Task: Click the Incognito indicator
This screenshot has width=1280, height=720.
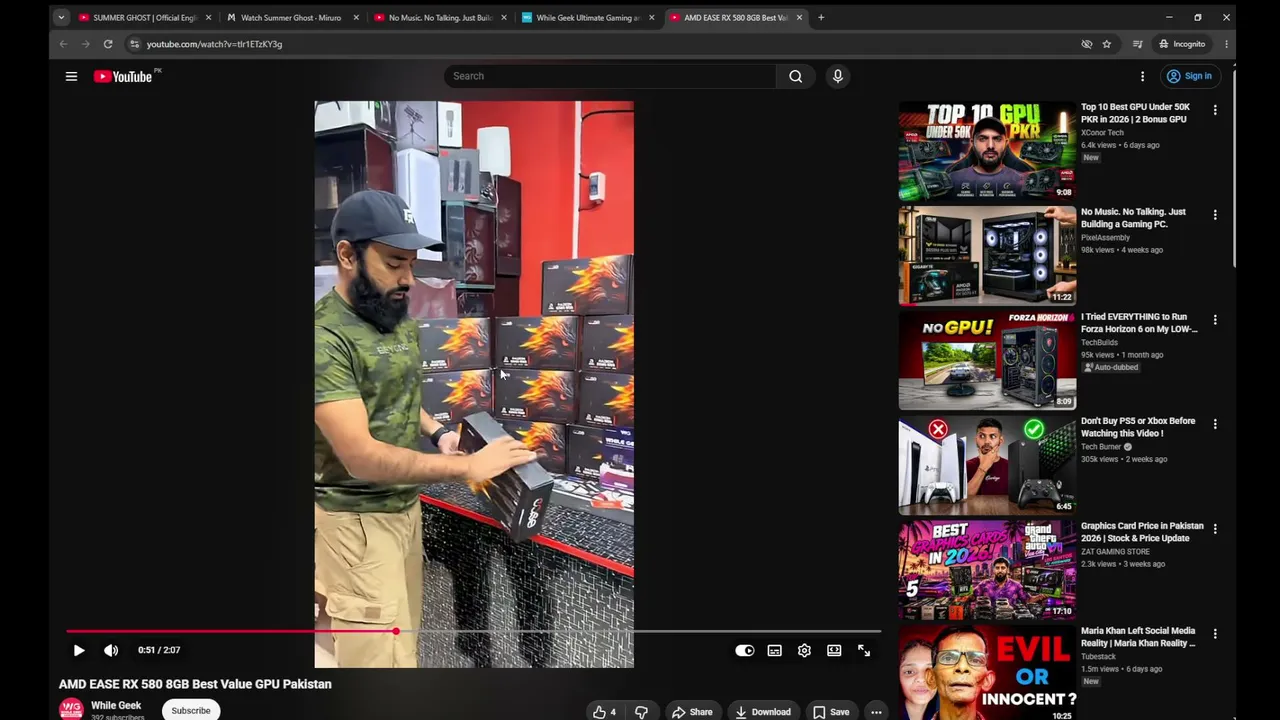Action: coord(1182,44)
